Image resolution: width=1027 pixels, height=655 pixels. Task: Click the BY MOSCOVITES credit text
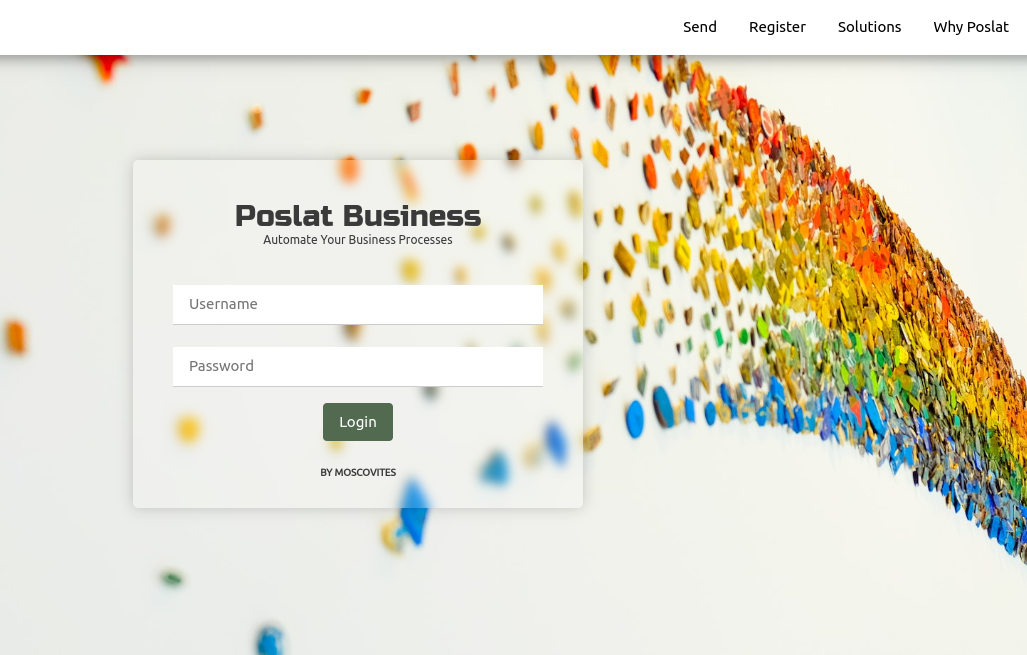(358, 472)
